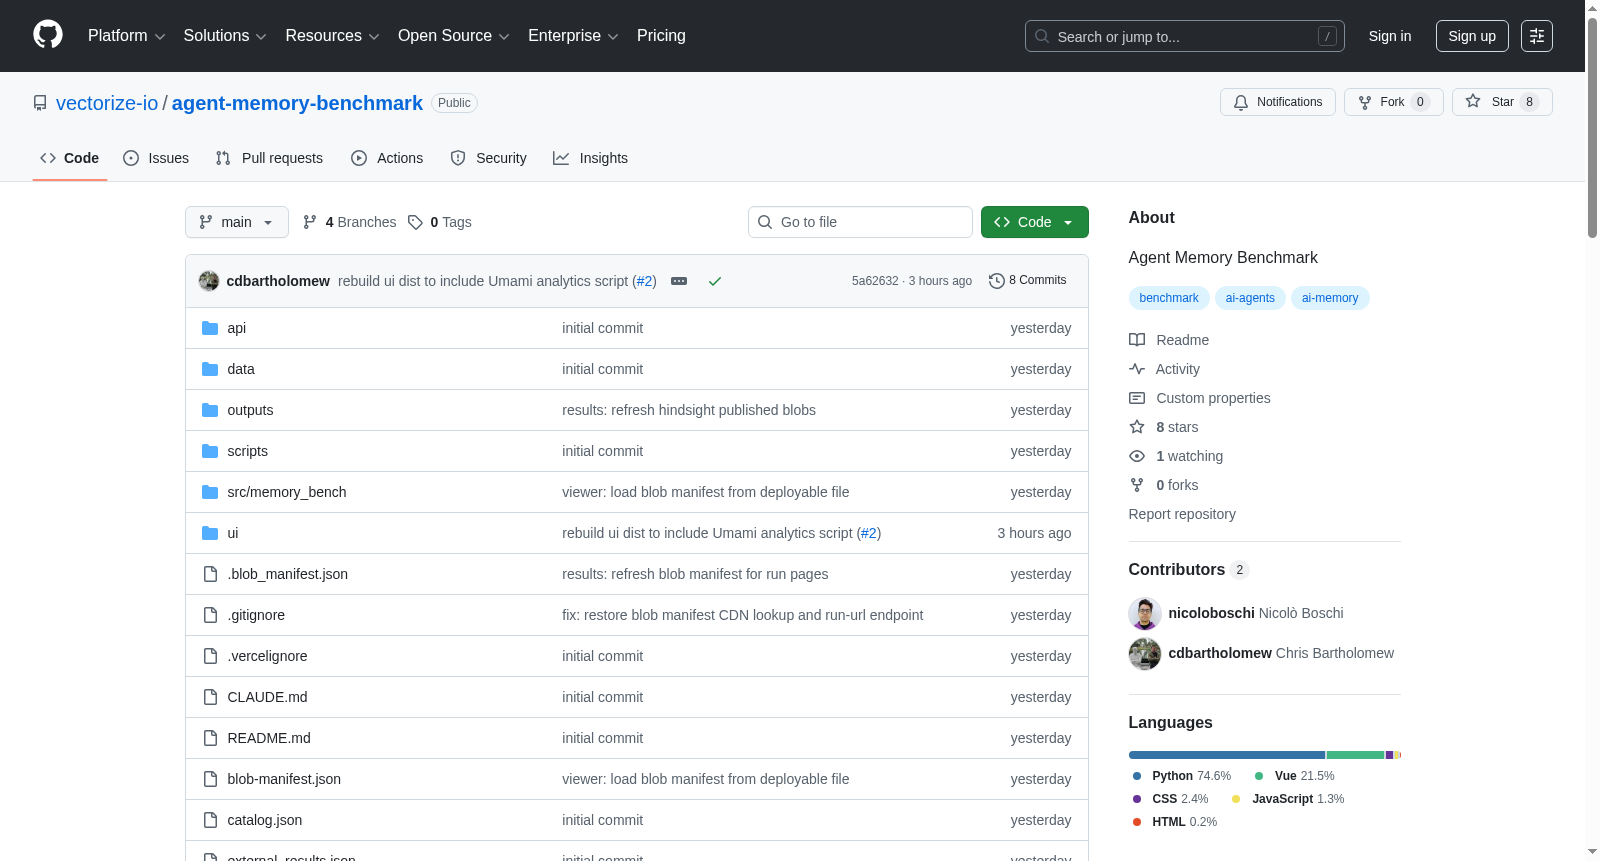Viewport: 1600px width, 861px height.
Task: Go to the Pricing page
Action: (x=661, y=36)
